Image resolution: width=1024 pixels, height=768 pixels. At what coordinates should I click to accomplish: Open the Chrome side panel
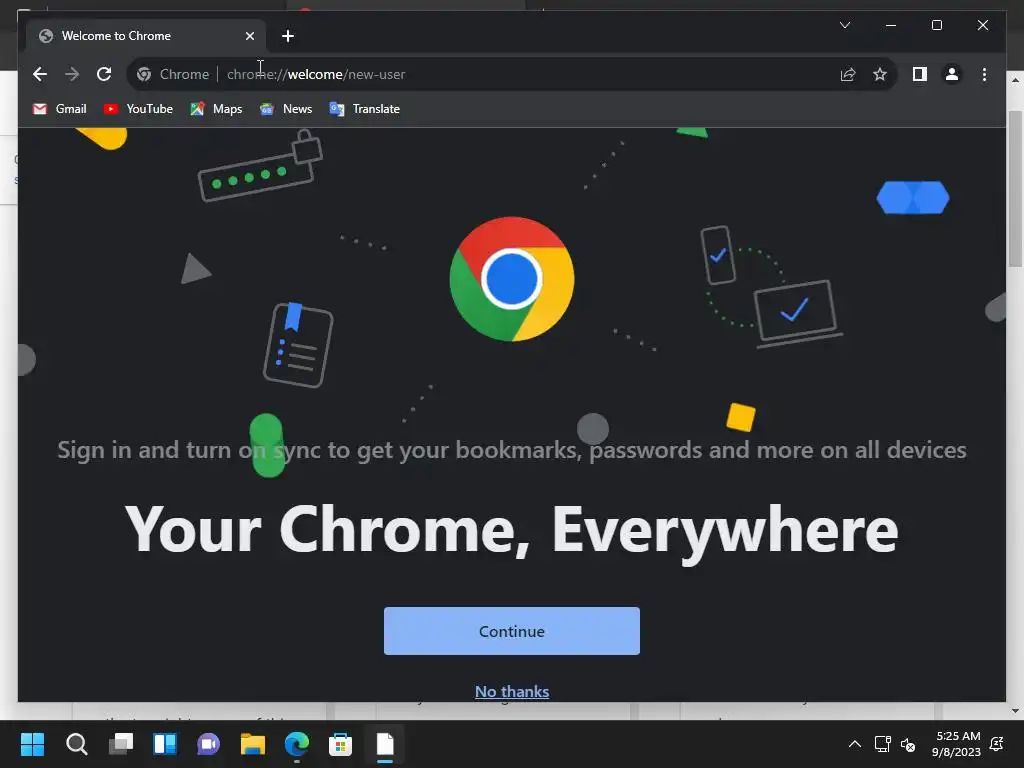(920, 74)
